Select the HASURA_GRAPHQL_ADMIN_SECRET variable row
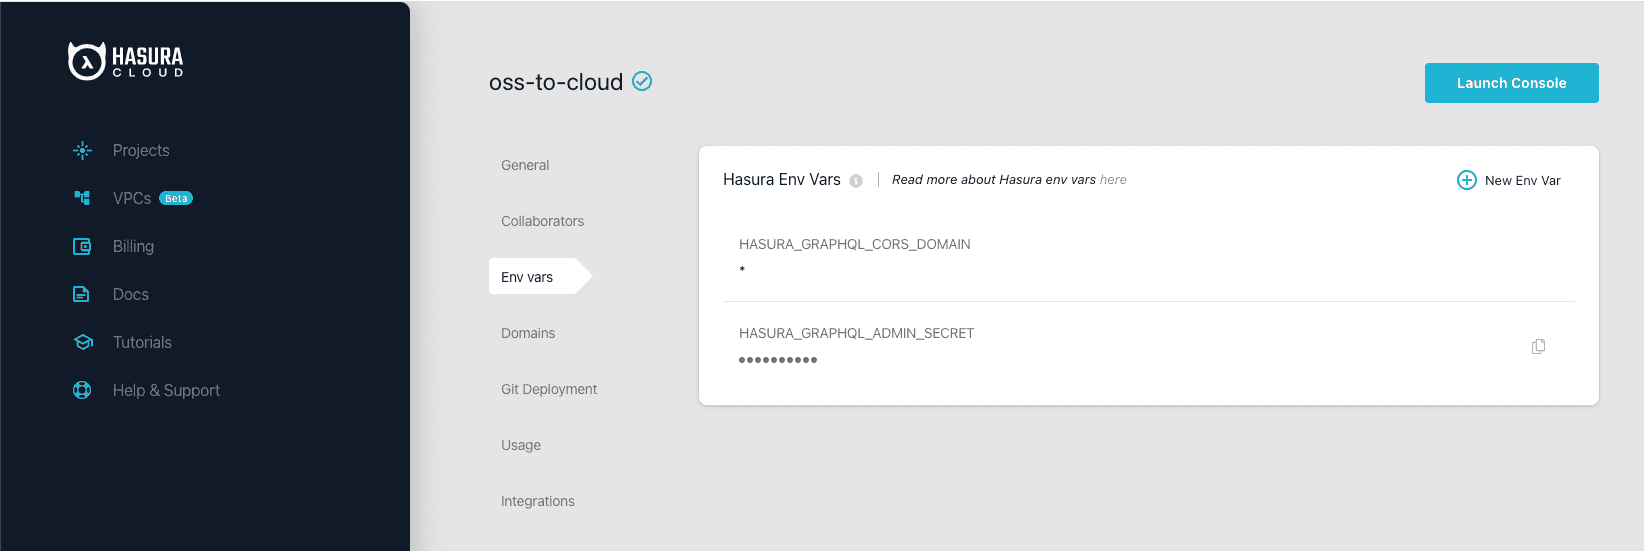Screen dimensions: 1644x551 pyautogui.click(x=1148, y=346)
